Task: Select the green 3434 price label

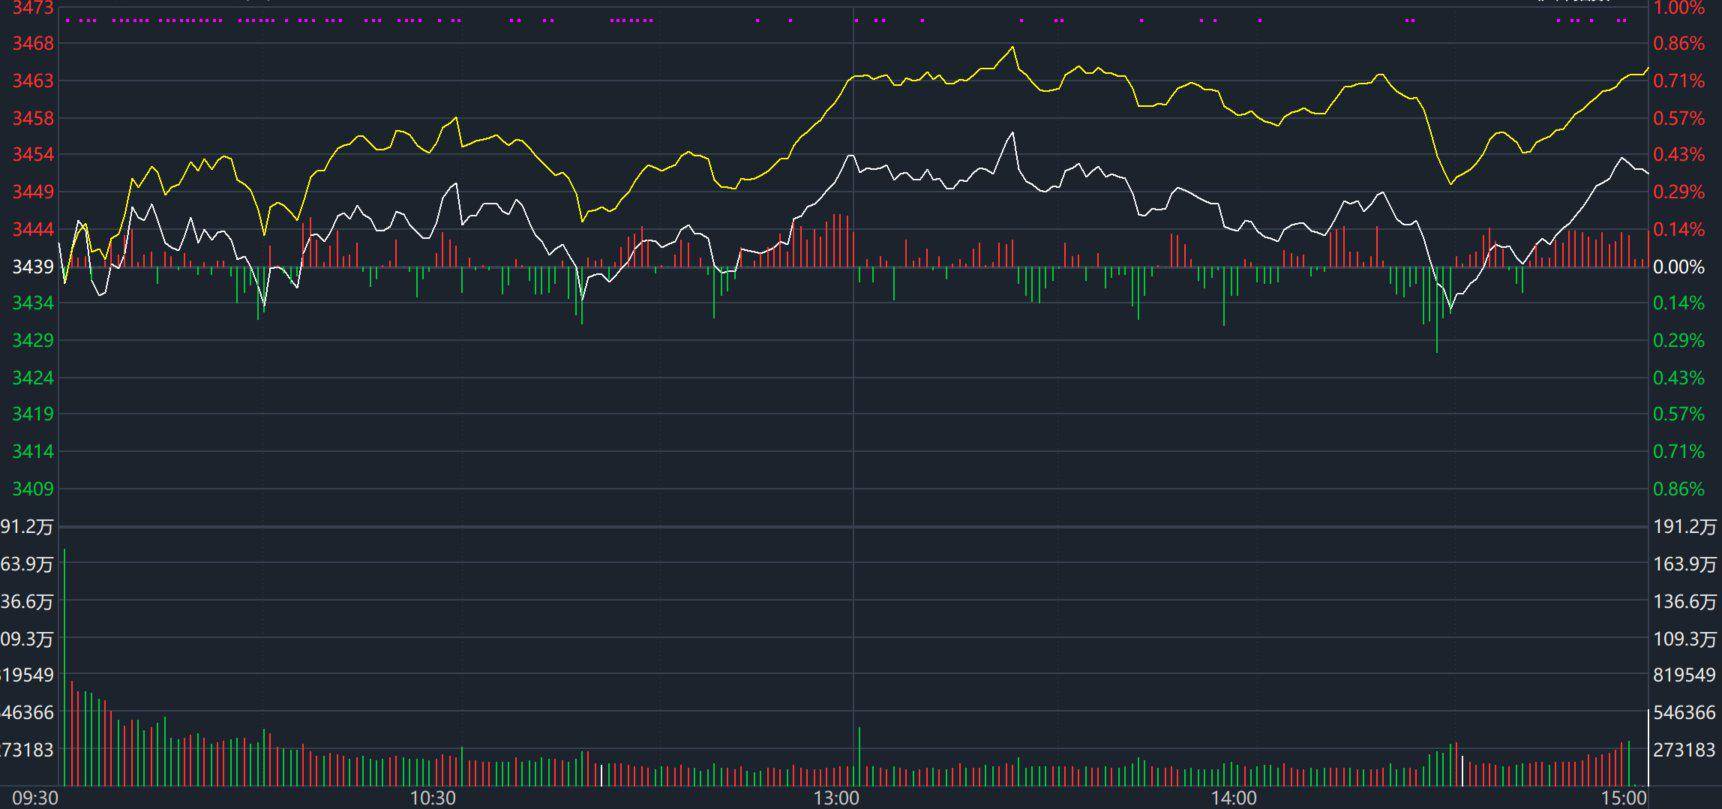Action: pyautogui.click(x=33, y=303)
